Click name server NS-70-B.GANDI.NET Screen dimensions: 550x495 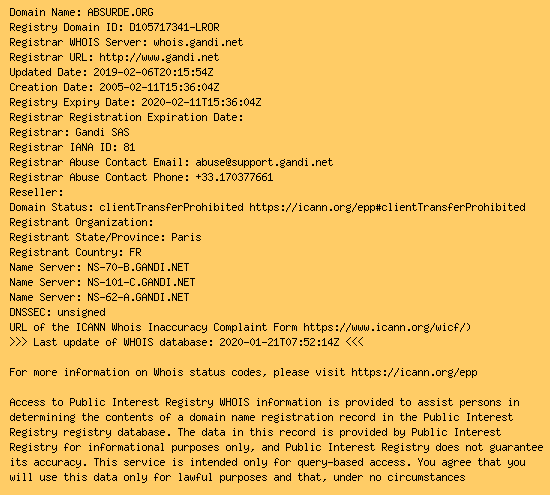138,267
